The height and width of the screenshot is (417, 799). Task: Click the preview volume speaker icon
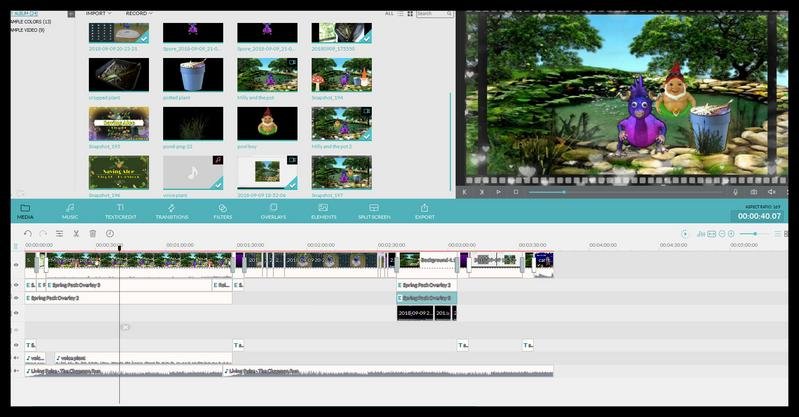pos(772,192)
